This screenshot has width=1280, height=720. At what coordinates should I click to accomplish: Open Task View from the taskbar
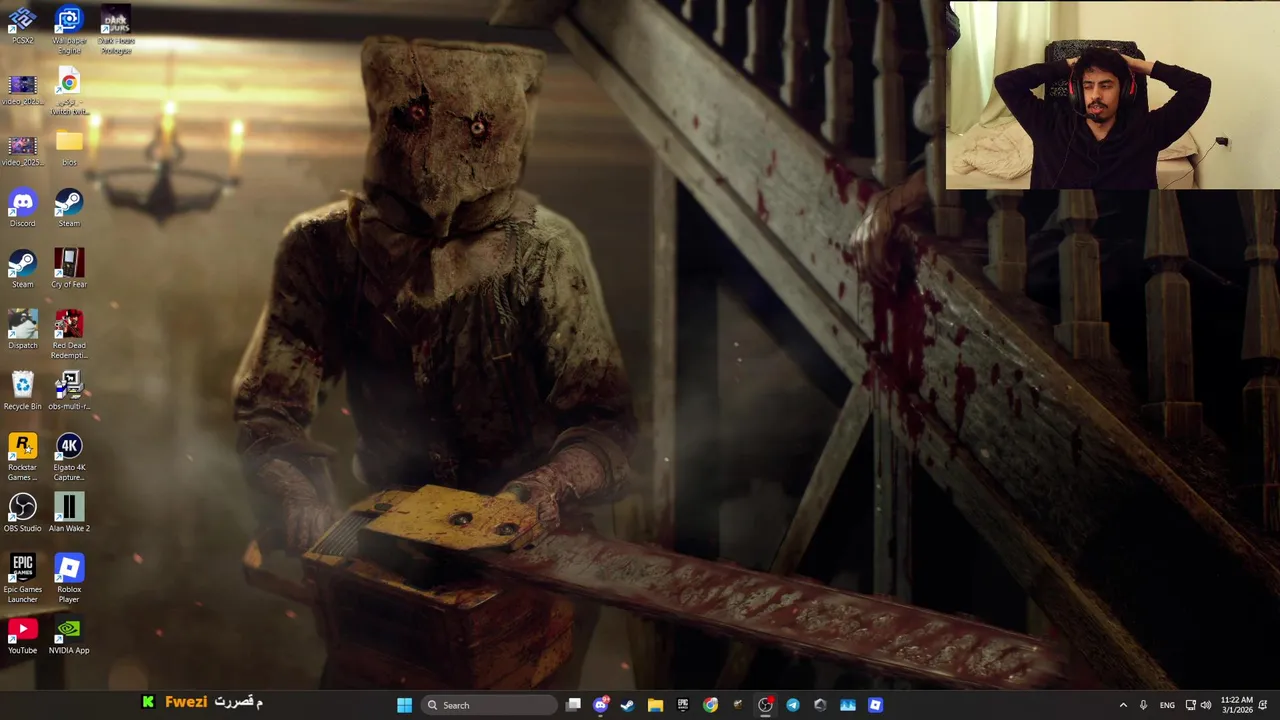click(x=573, y=705)
